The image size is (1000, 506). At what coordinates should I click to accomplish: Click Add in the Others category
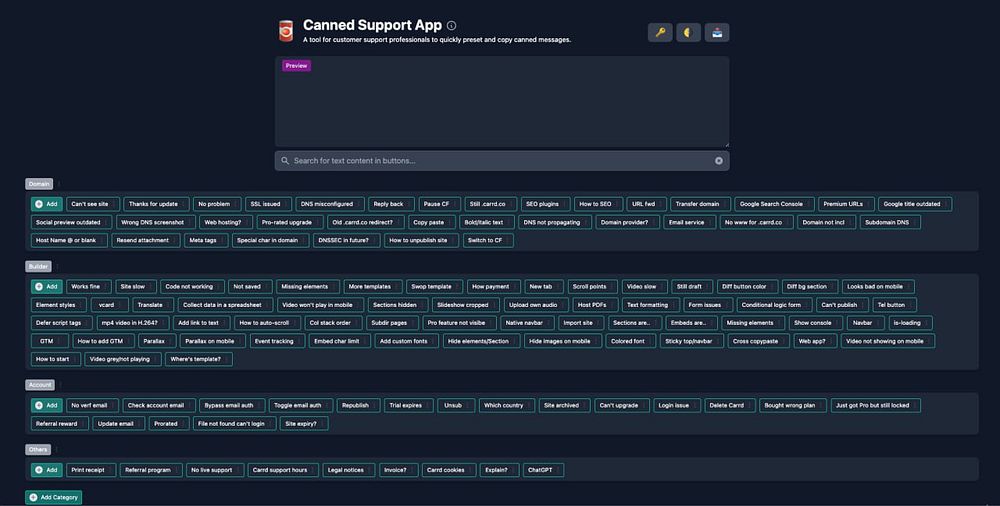pos(47,470)
